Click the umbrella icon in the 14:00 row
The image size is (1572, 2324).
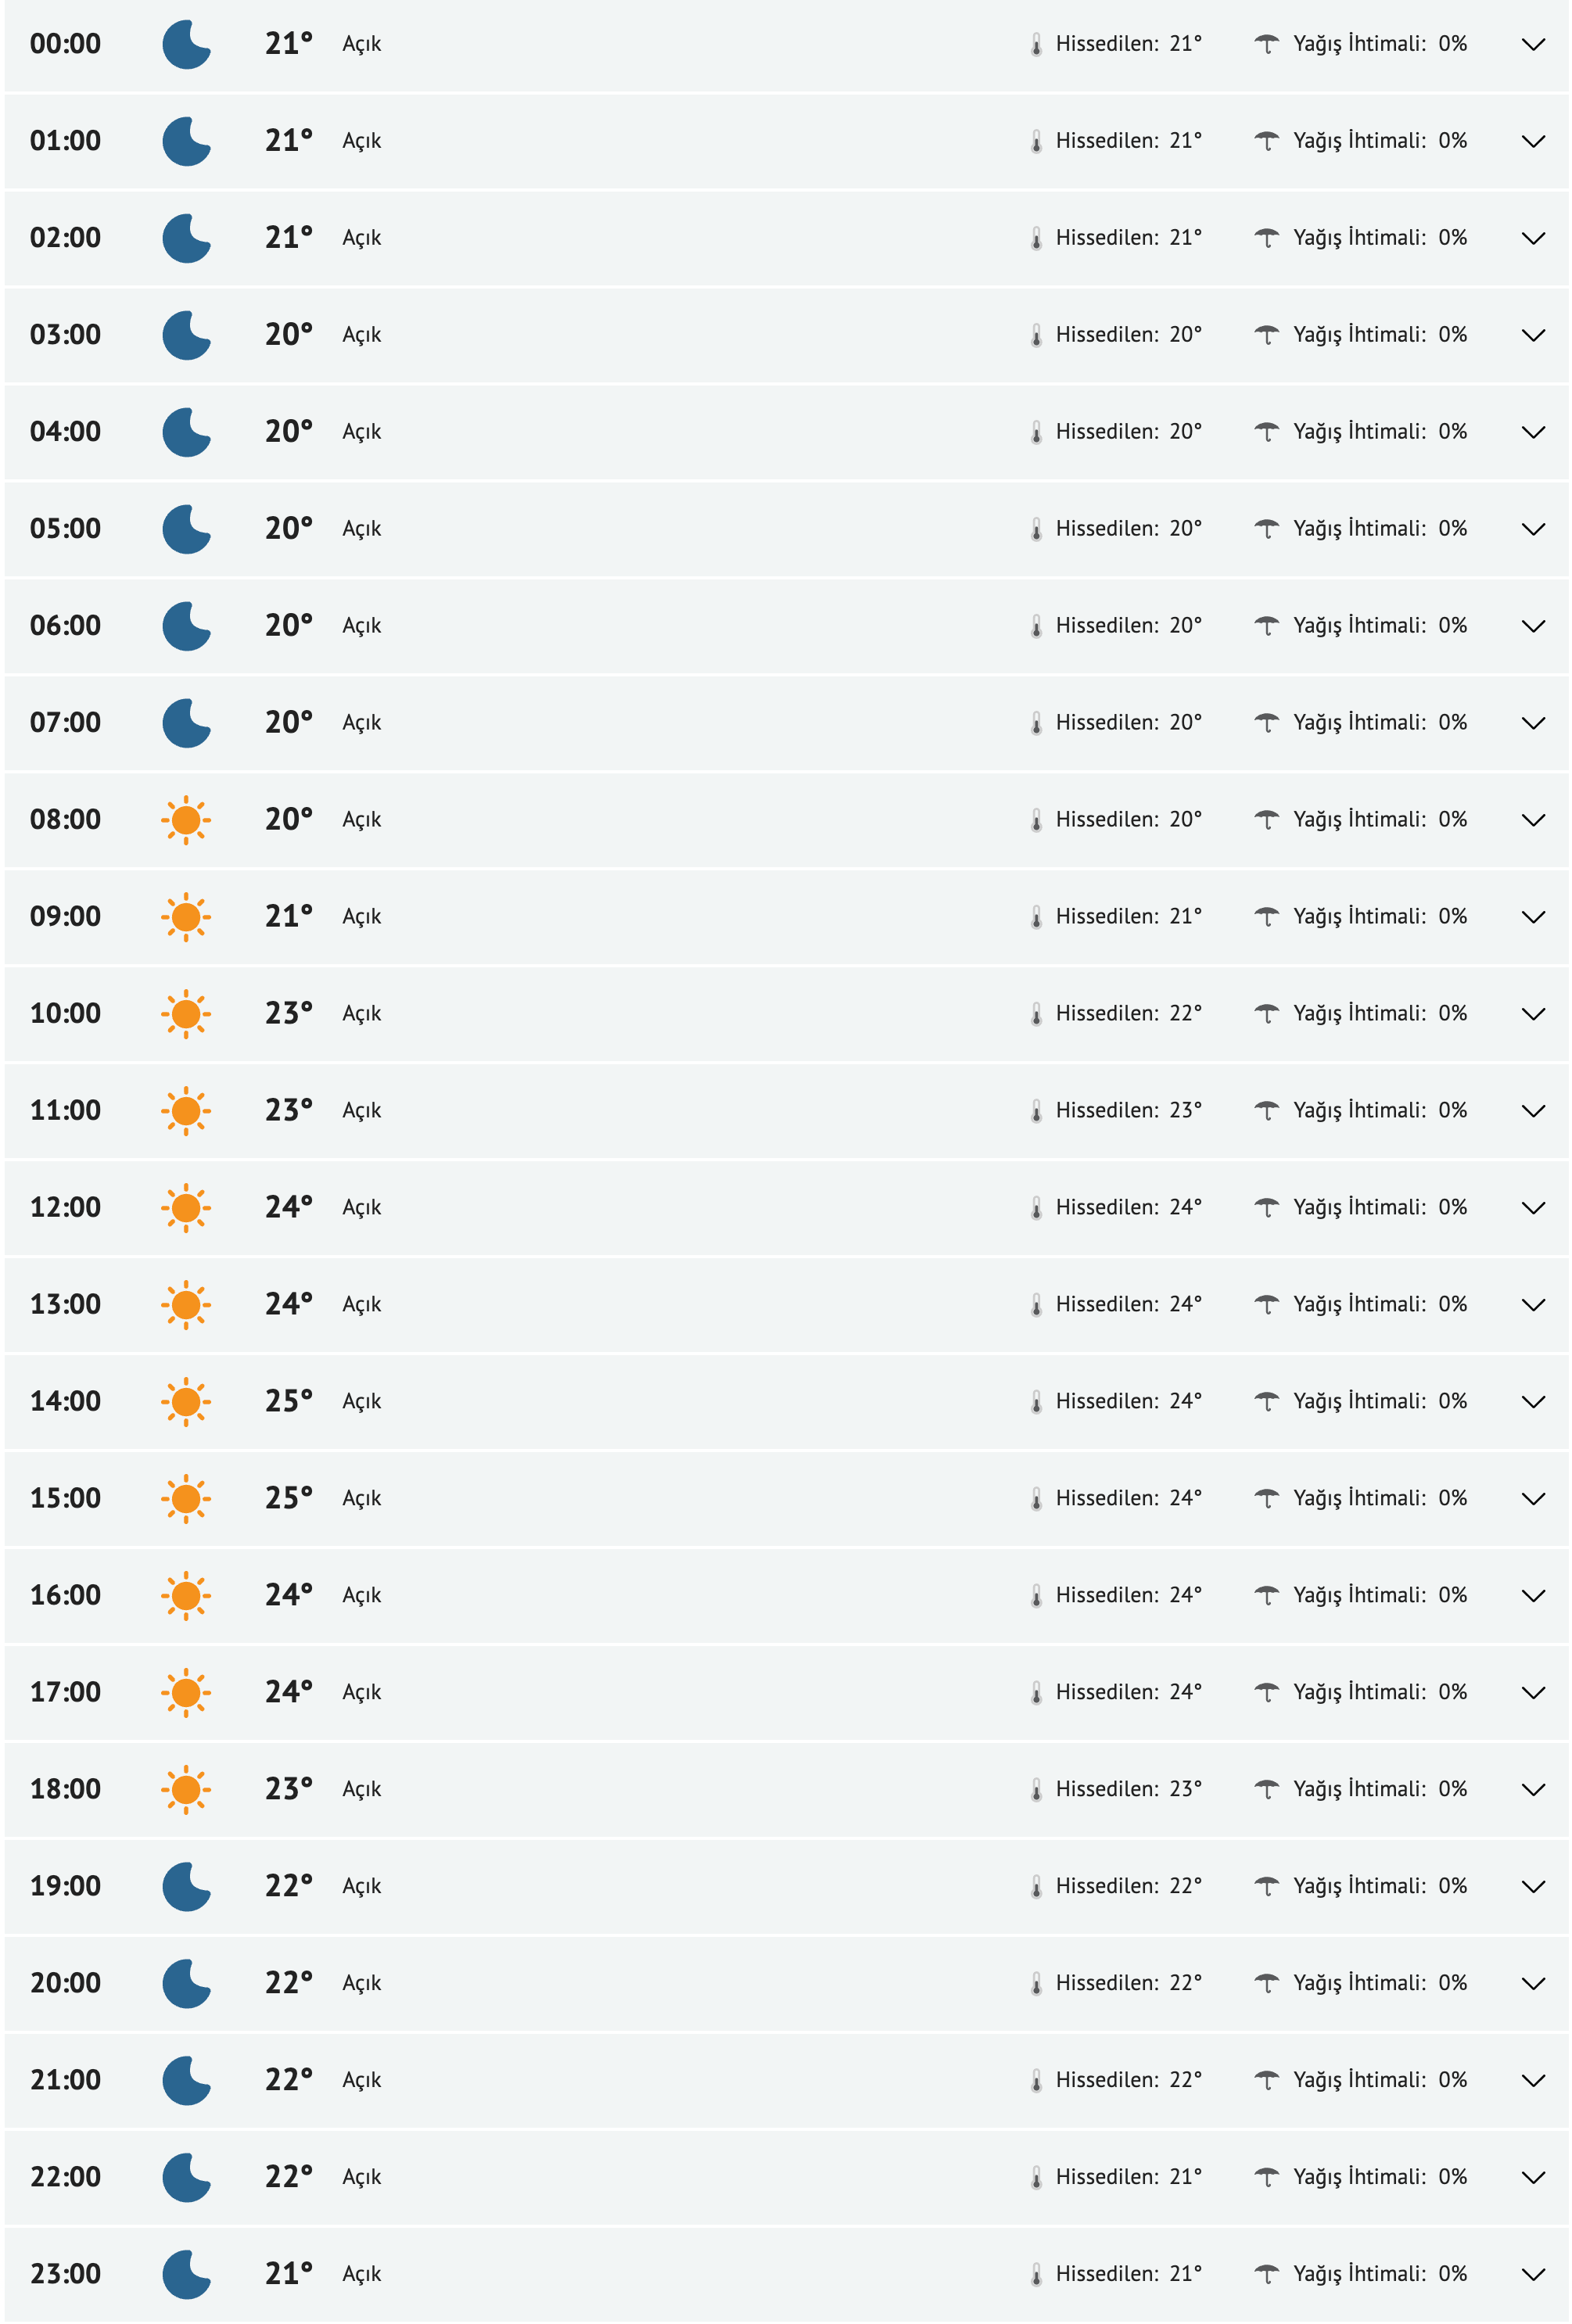1266,1402
